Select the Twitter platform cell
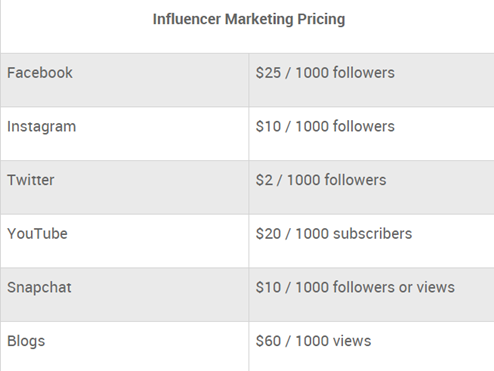 point(124,187)
